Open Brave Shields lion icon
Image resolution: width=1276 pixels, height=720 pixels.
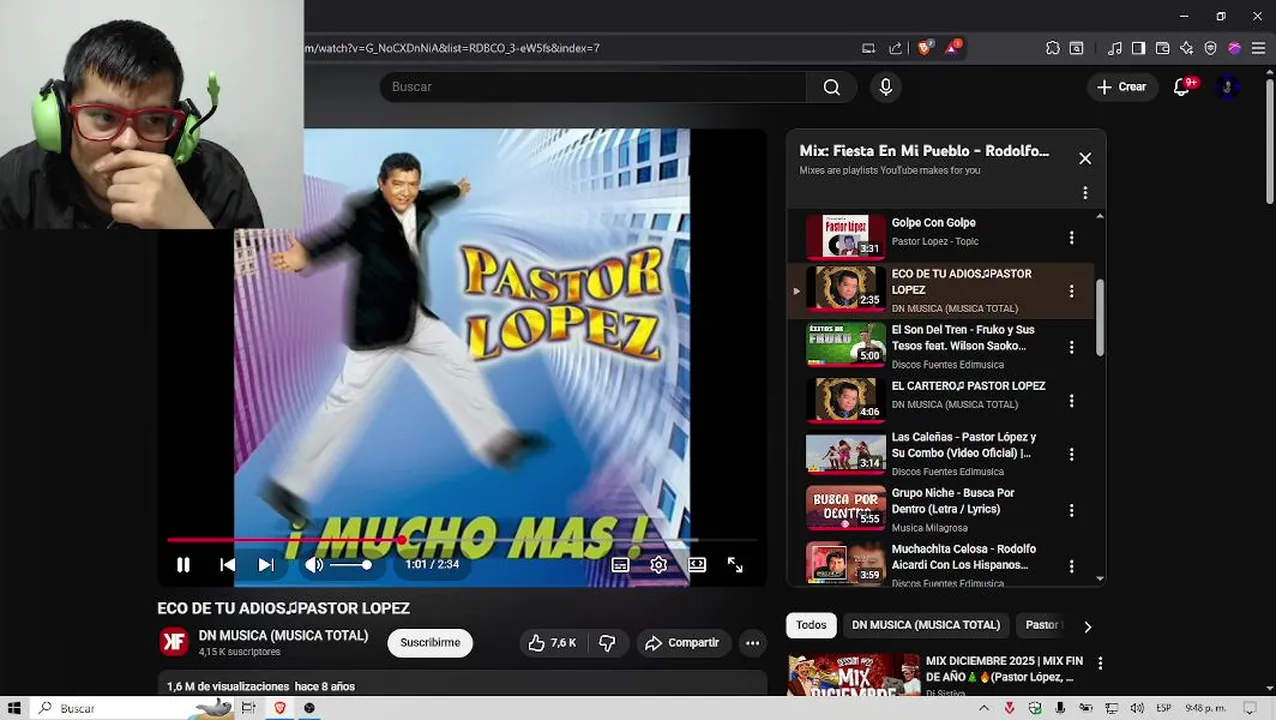coord(924,47)
